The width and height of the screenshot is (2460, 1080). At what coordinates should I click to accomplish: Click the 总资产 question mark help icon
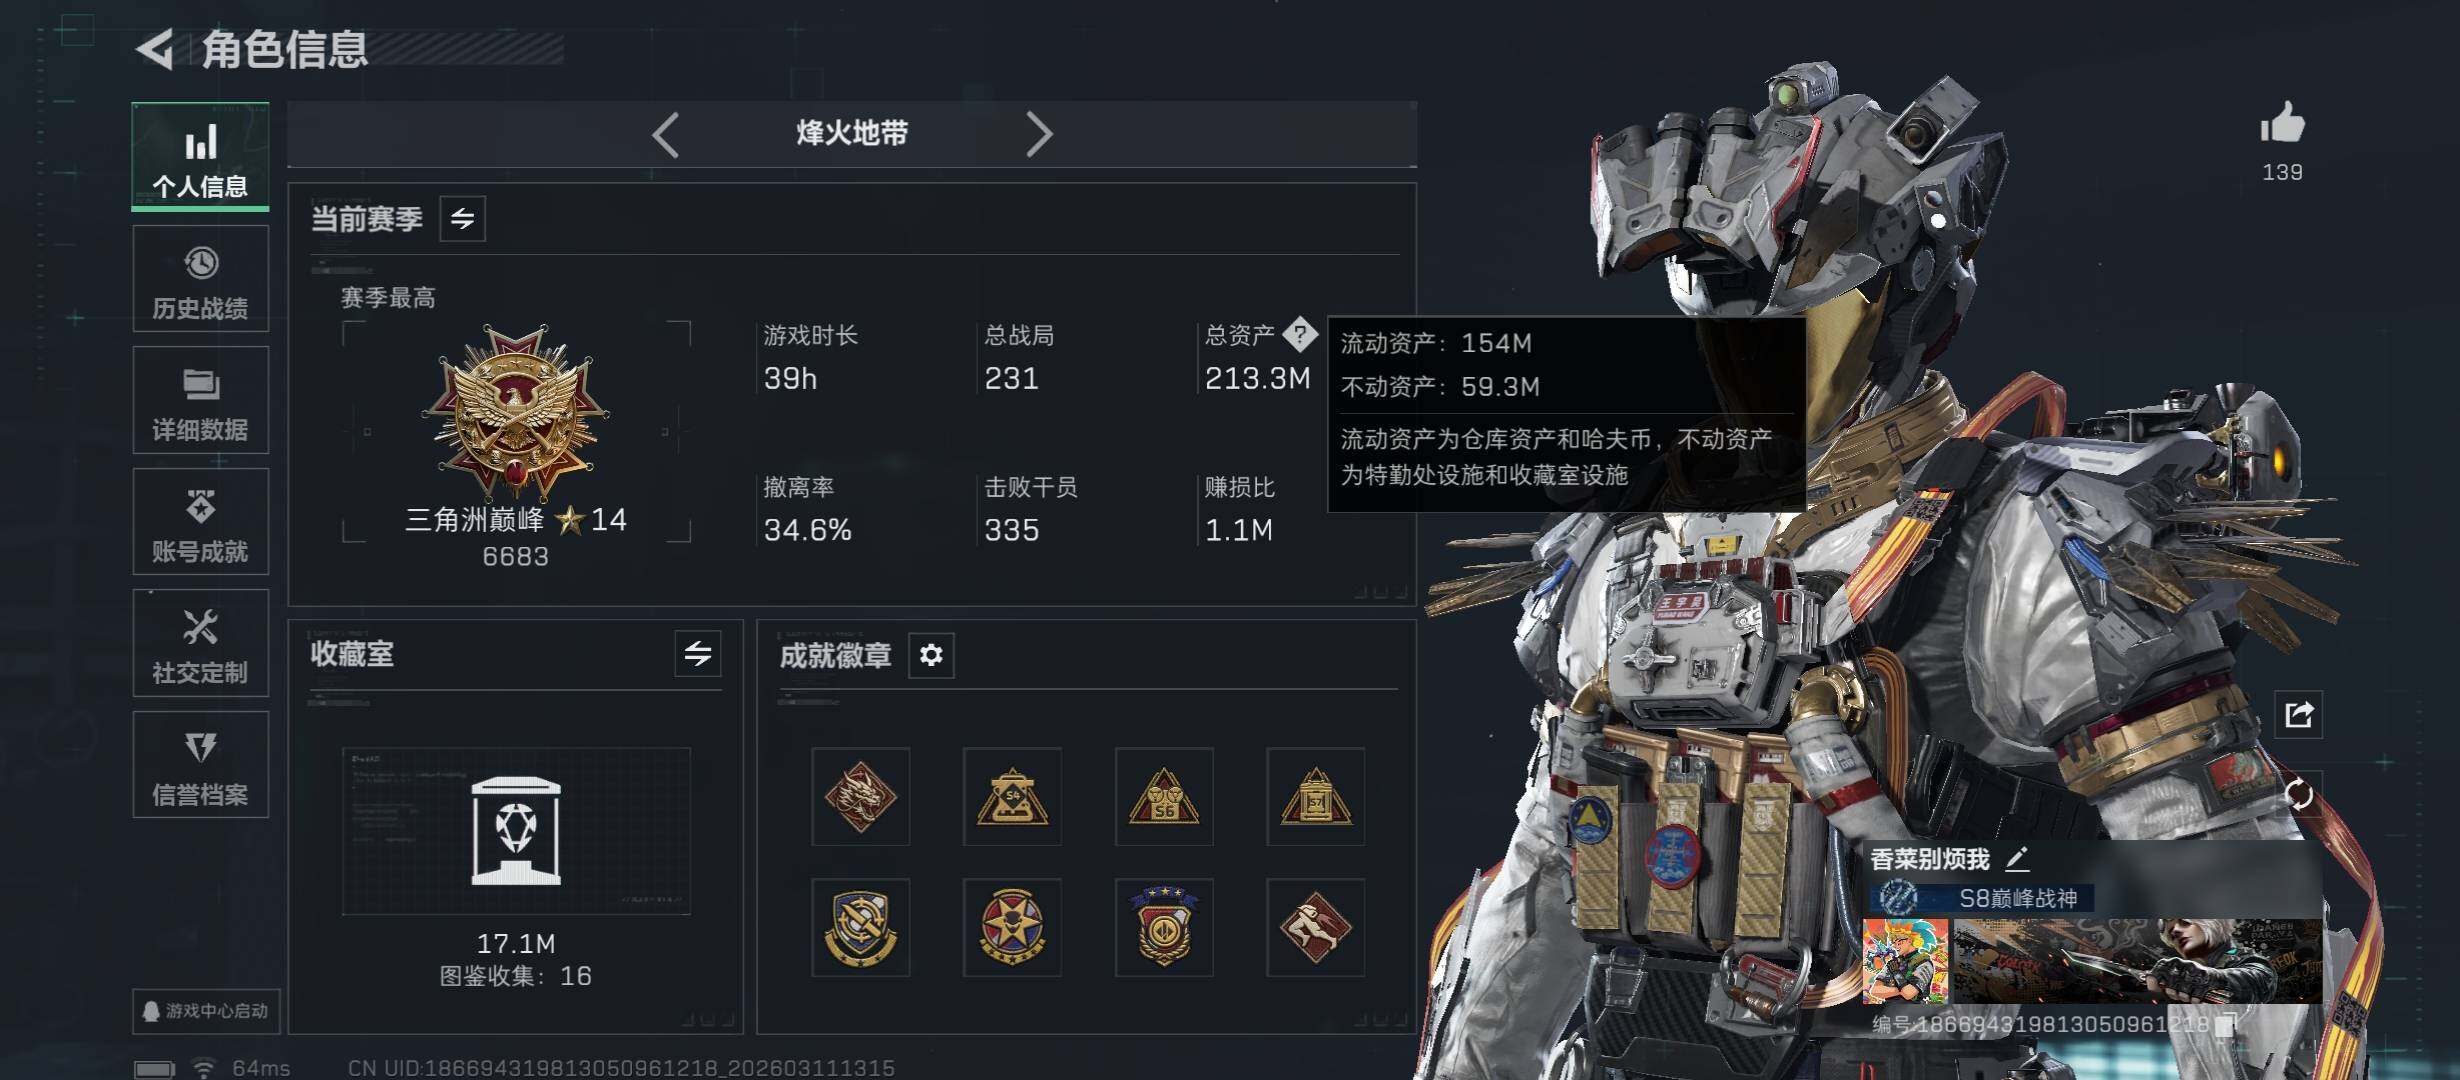pyautogui.click(x=1300, y=334)
